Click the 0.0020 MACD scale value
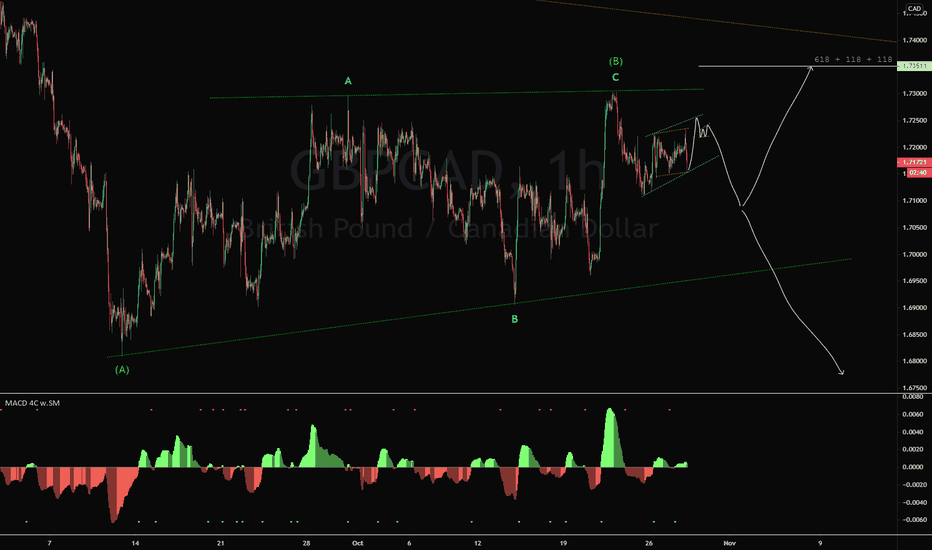Image resolution: width=932 pixels, height=550 pixels. point(913,450)
